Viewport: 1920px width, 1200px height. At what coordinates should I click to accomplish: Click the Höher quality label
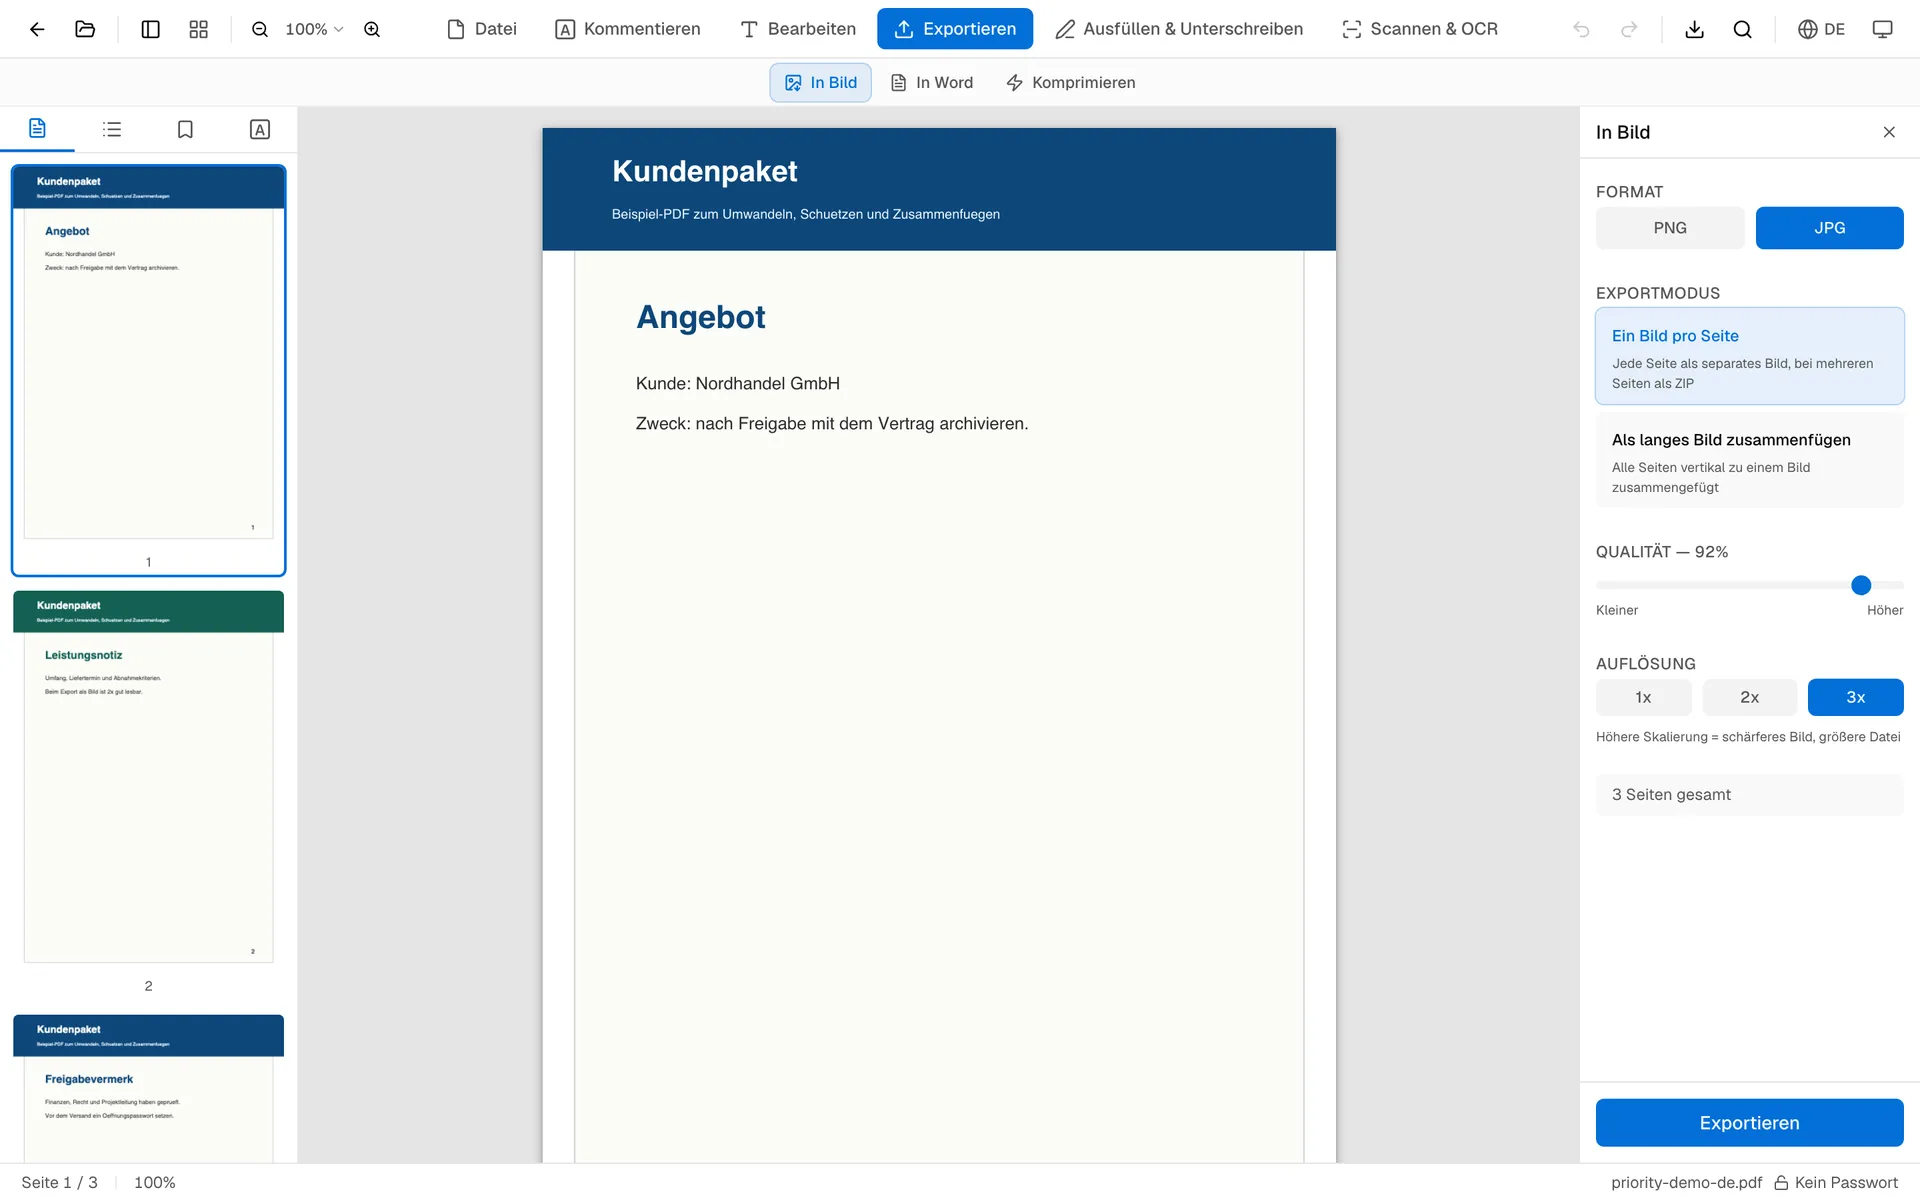(x=1885, y=611)
